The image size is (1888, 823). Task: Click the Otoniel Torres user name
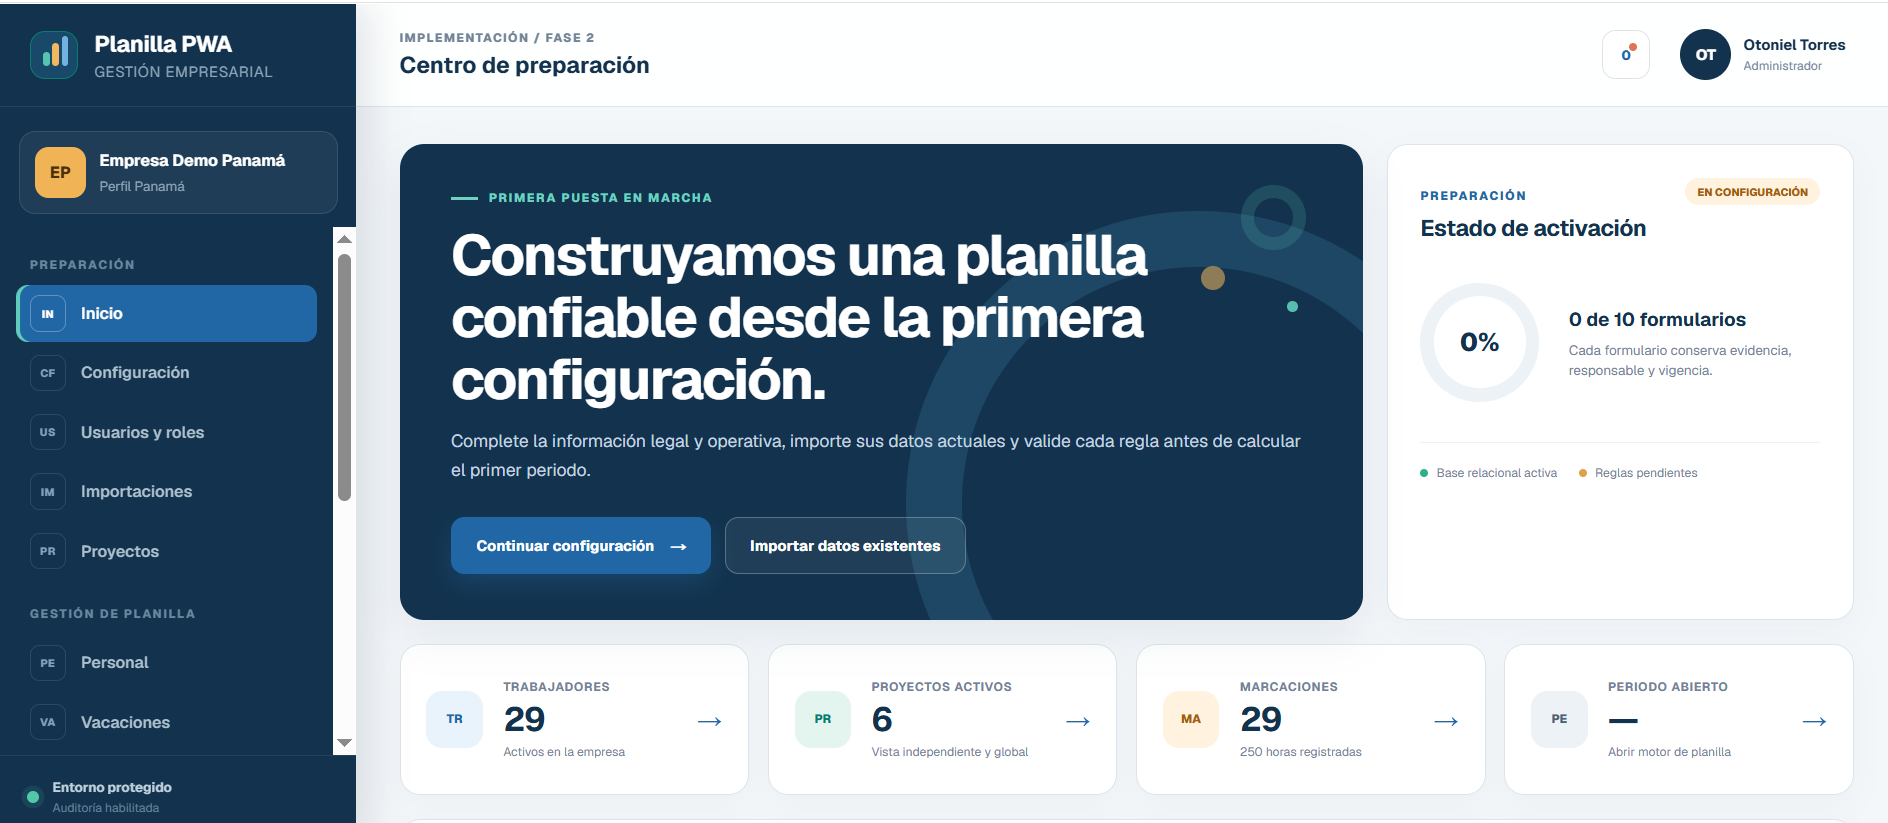[x=1794, y=45]
